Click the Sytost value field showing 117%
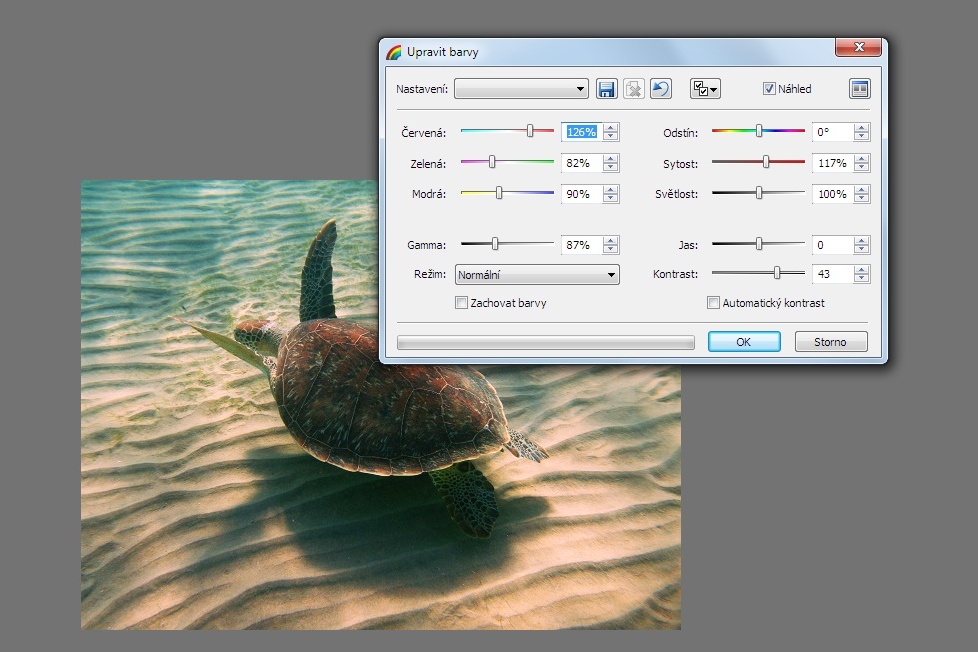 pyautogui.click(x=831, y=163)
